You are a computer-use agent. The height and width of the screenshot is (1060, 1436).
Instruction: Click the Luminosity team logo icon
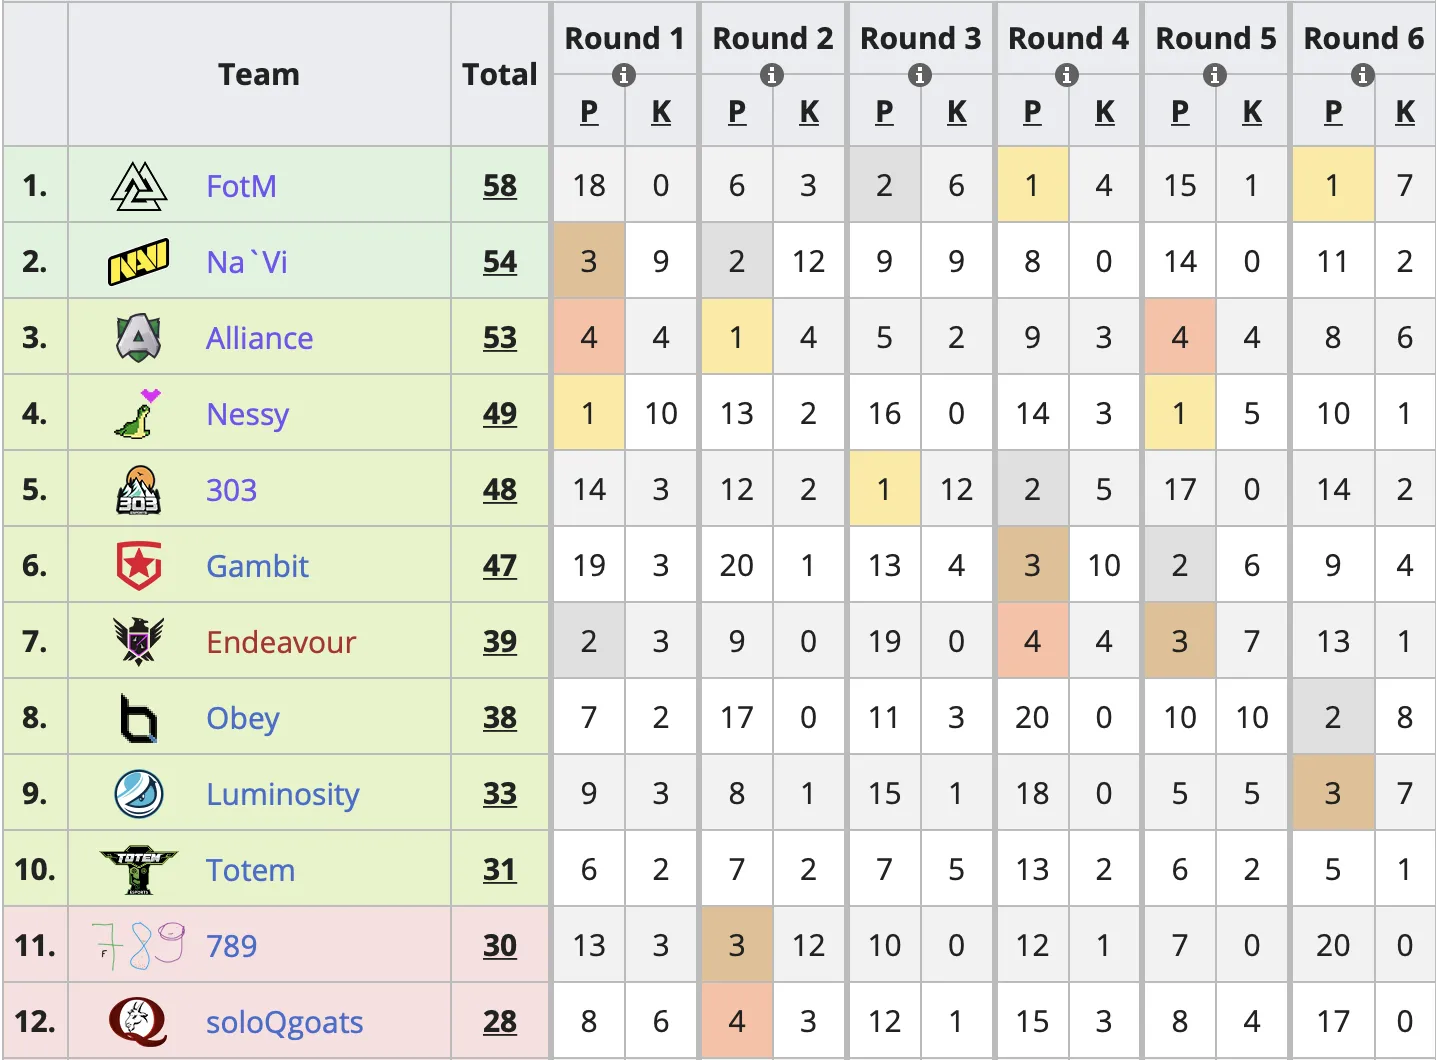point(138,794)
